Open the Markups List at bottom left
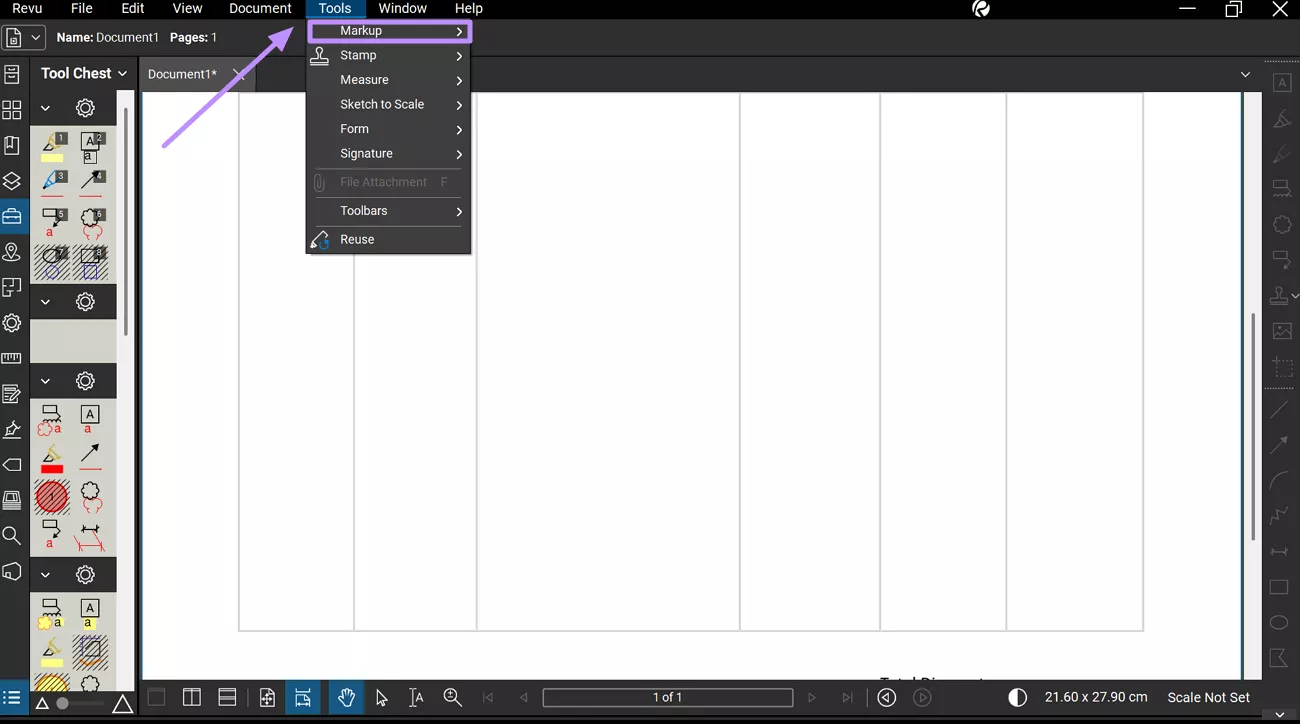 [12, 697]
